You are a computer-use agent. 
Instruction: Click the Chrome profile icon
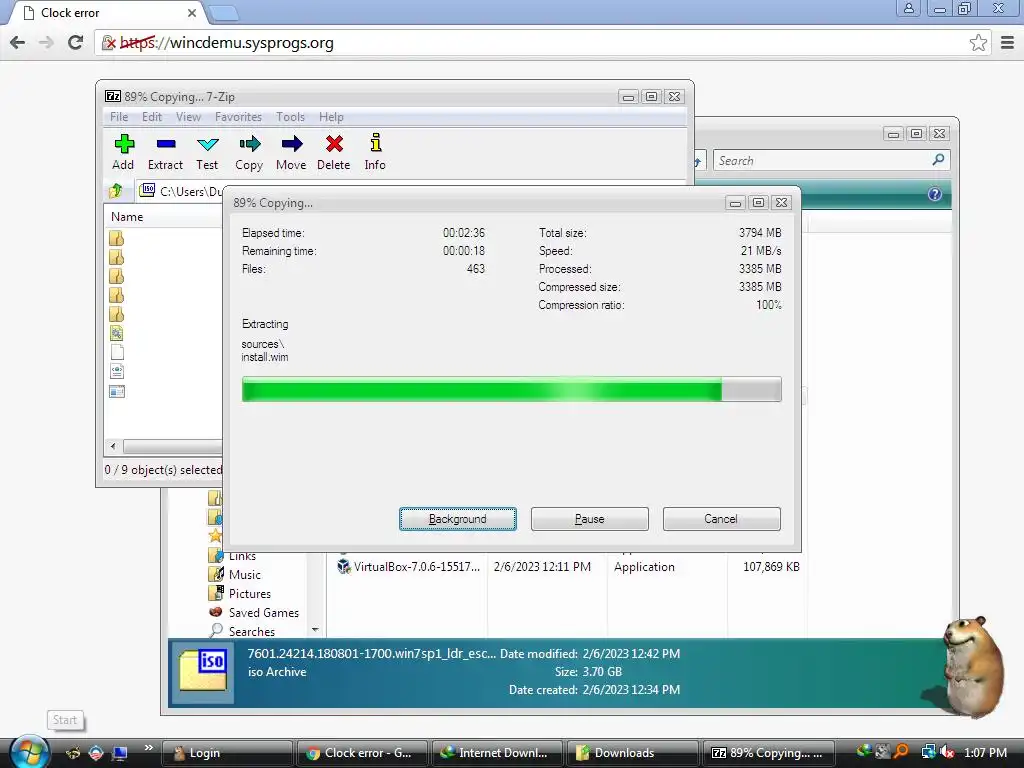click(908, 8)
